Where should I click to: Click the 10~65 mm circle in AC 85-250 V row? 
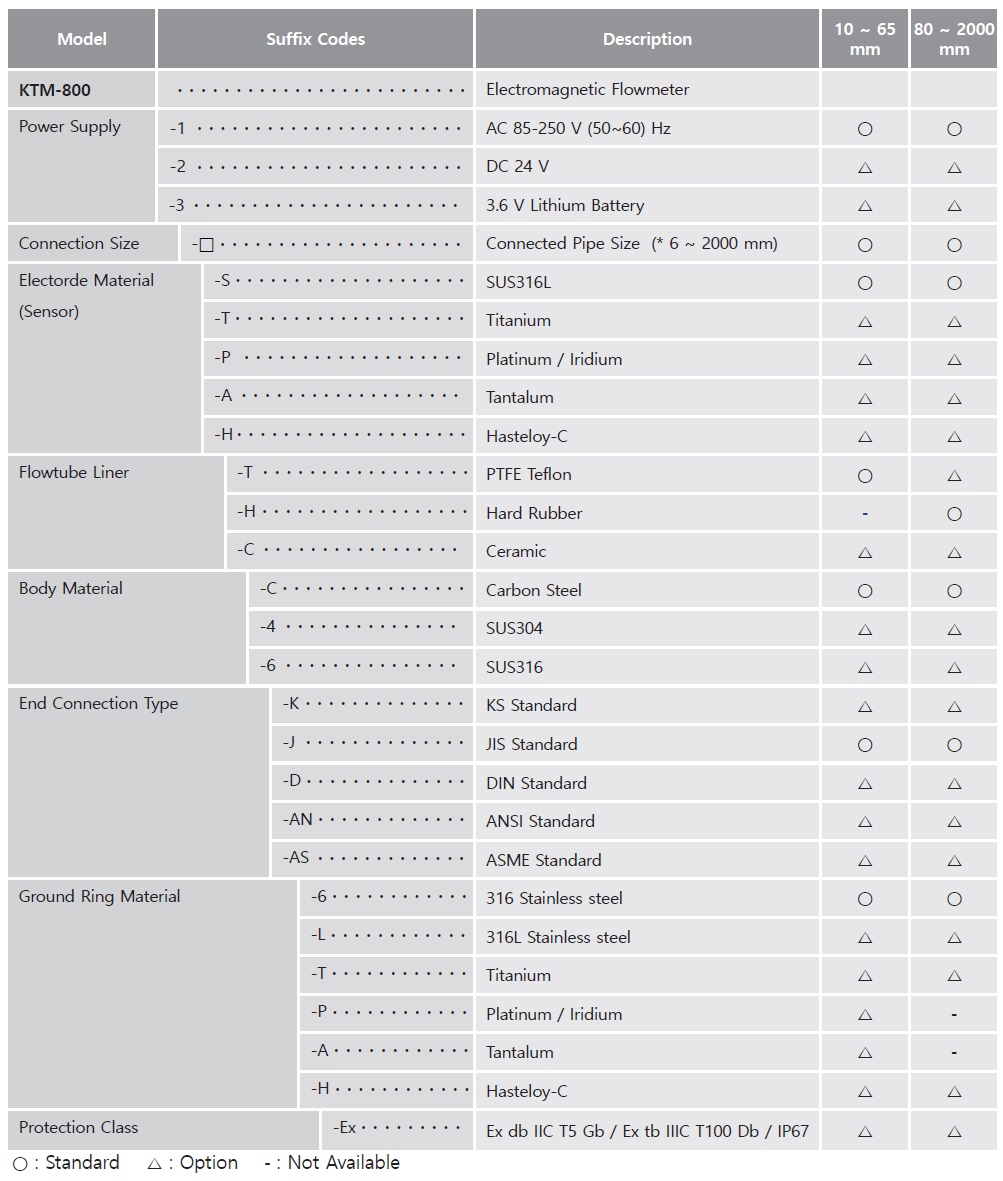(865, 129)
